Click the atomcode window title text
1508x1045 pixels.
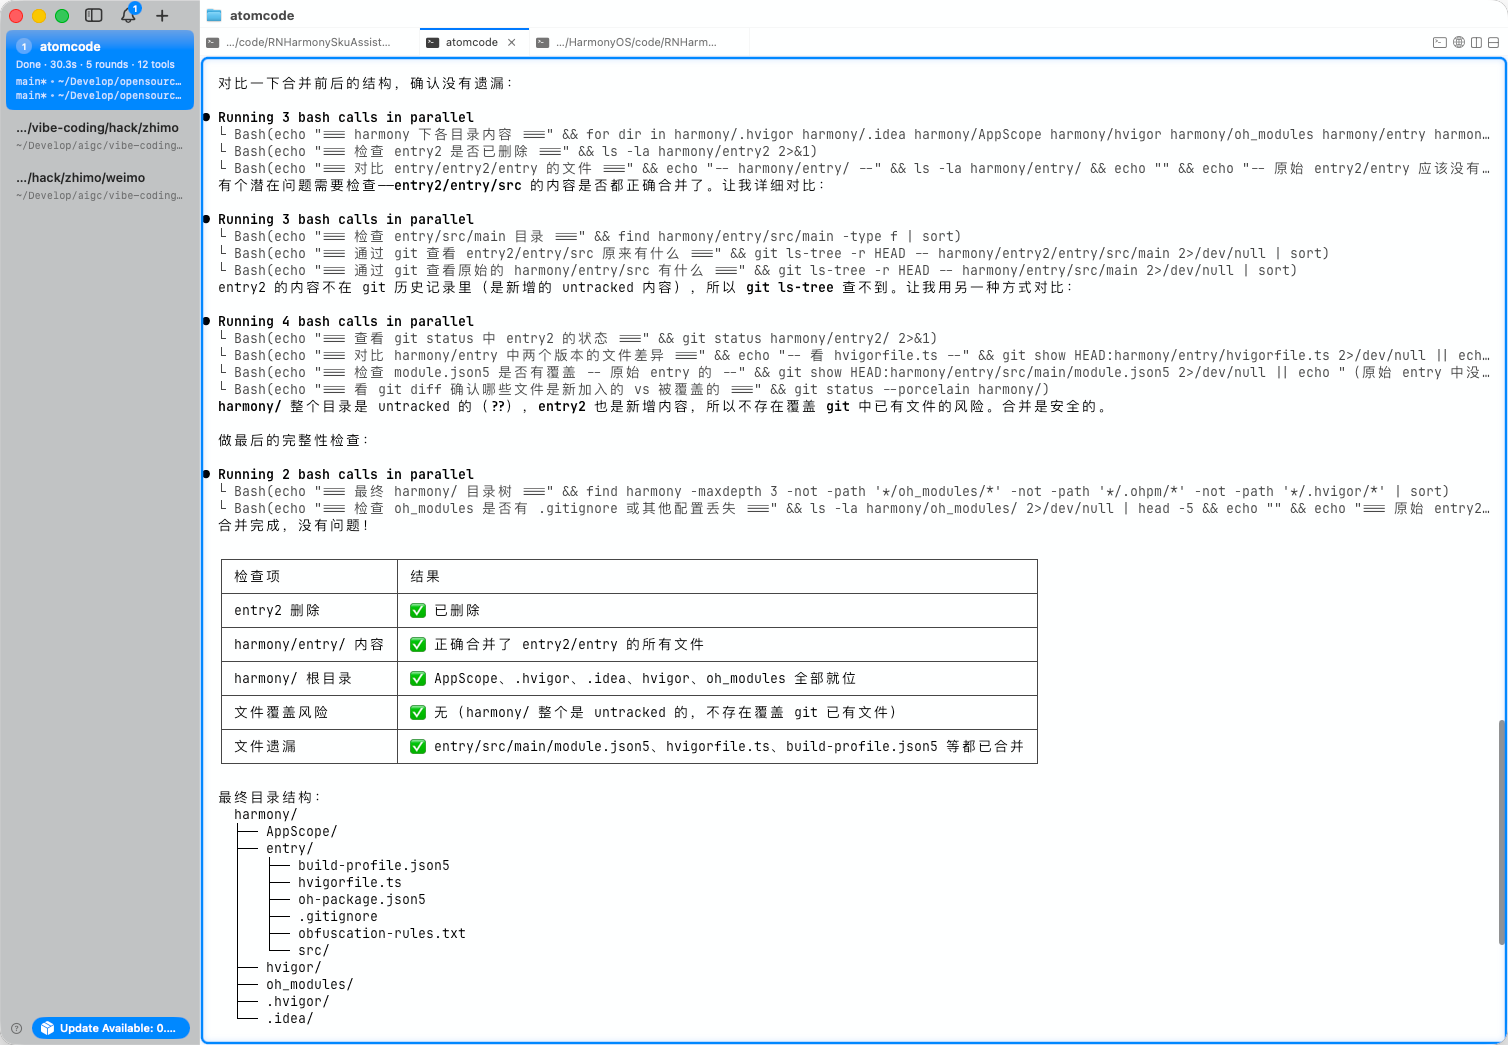click(262, 15)
